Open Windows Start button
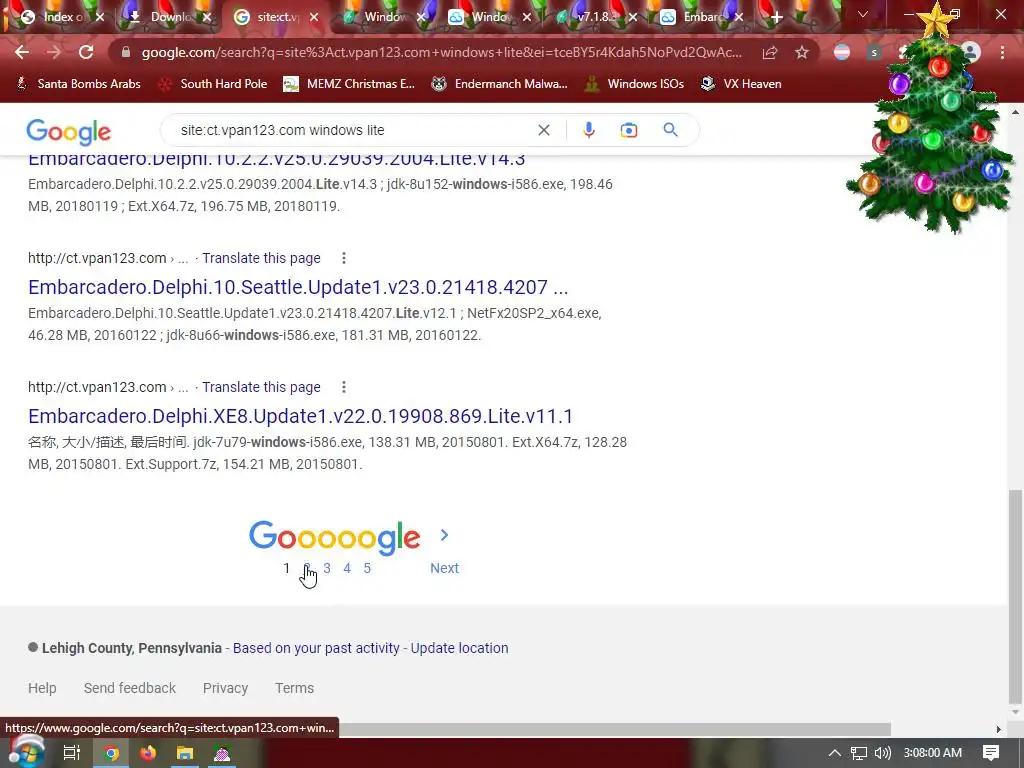 tap(25, 752)
